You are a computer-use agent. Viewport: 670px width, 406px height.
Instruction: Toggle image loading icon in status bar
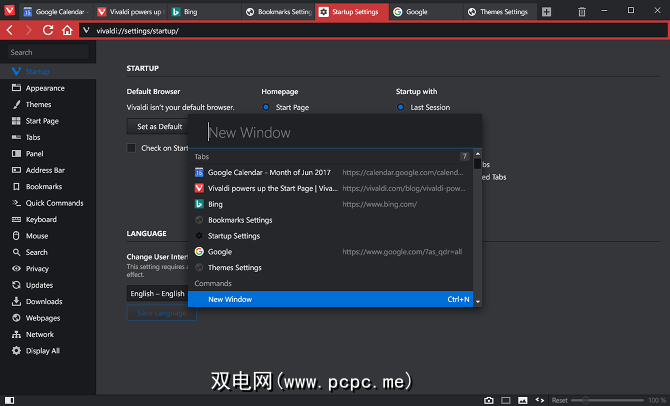click(523, 400)
